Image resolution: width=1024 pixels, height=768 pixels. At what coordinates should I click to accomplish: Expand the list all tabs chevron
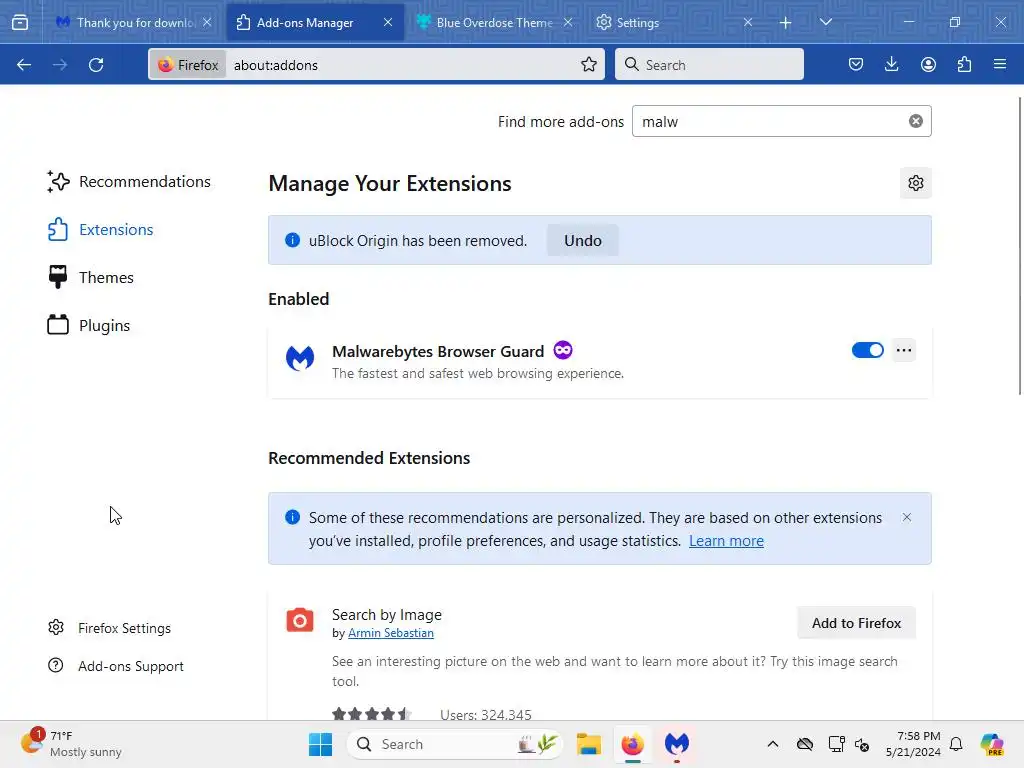click(825, 22)
